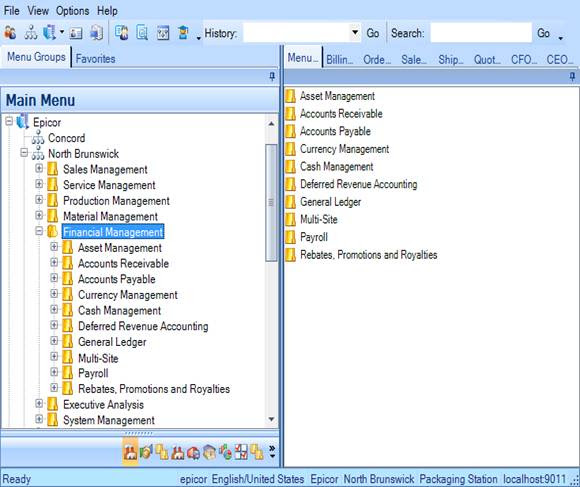Switch to Favorites tab
Viewport: 580px width, 487px height.
tap(95, 58)
